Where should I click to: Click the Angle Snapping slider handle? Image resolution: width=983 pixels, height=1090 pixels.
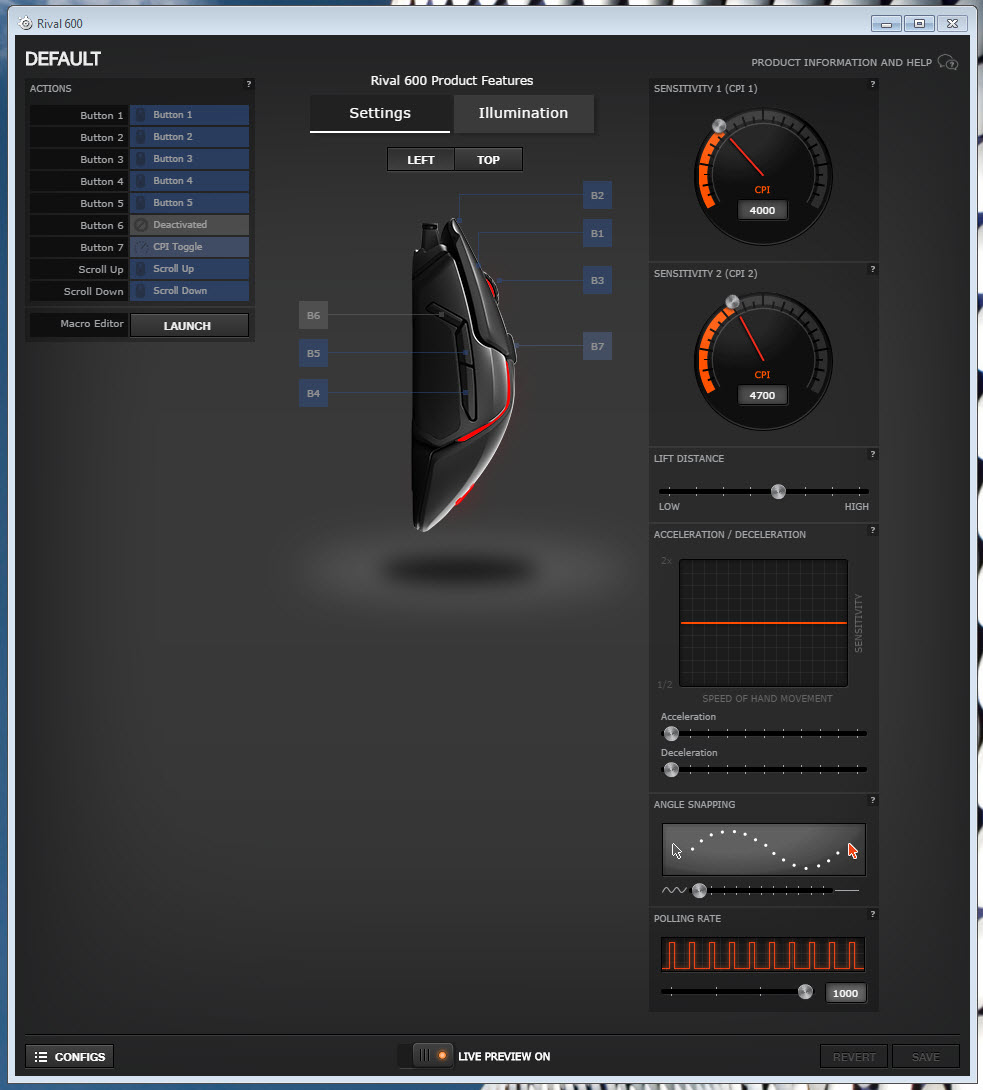coord(699,890)
